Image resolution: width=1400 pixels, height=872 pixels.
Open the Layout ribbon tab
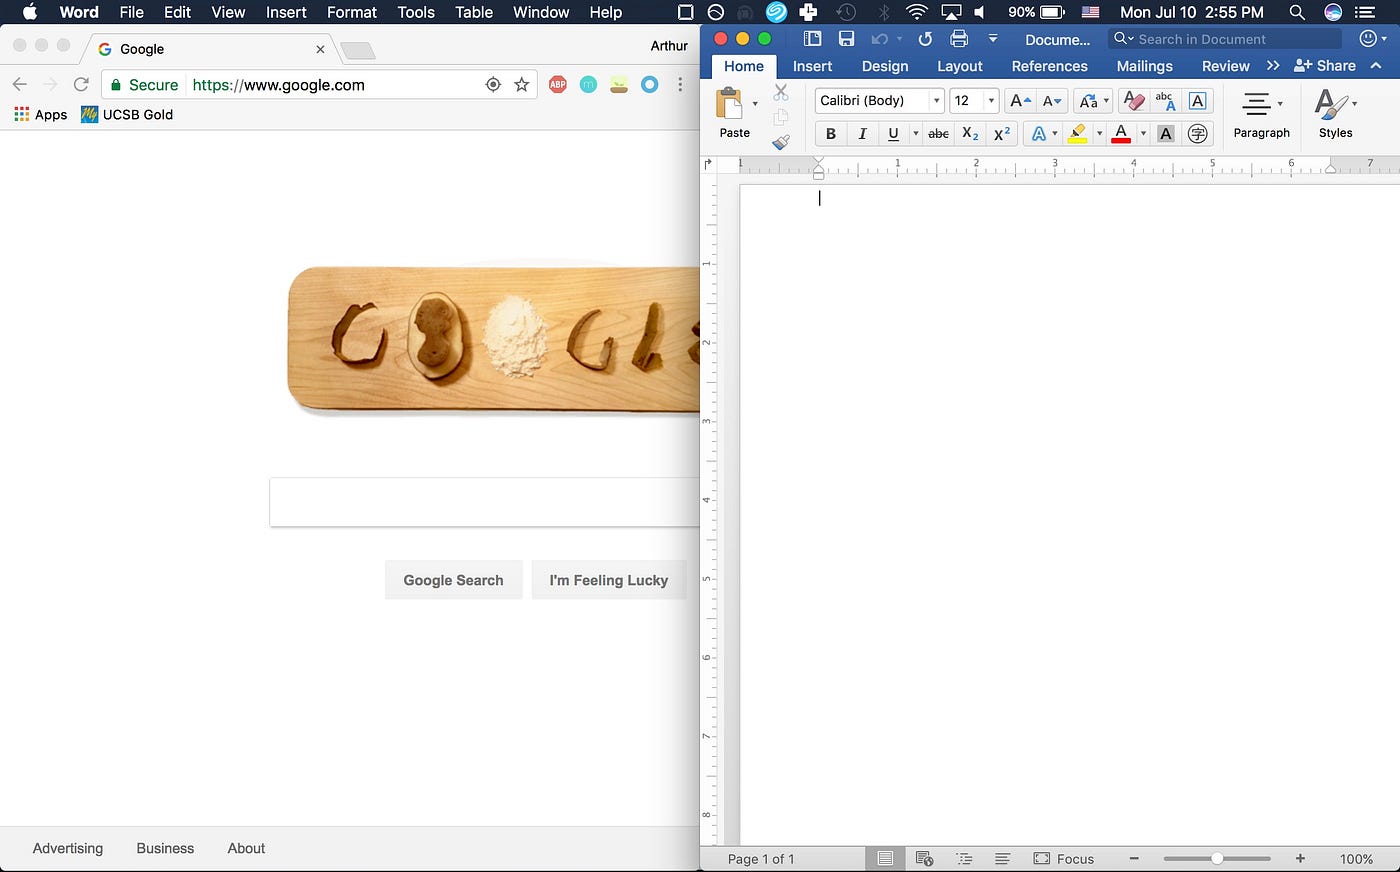point(960,66)
